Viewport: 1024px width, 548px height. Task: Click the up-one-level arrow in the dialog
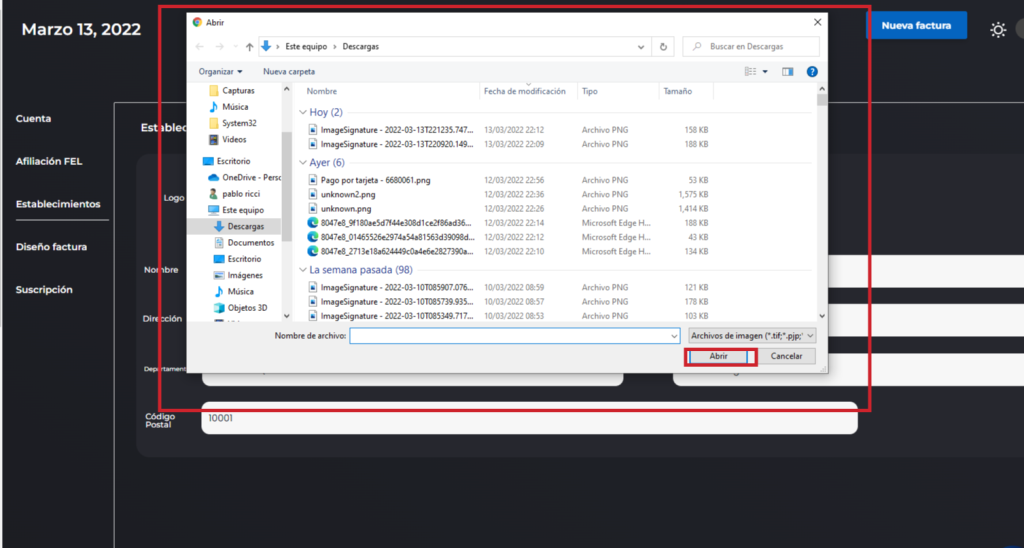coord(249,46)
